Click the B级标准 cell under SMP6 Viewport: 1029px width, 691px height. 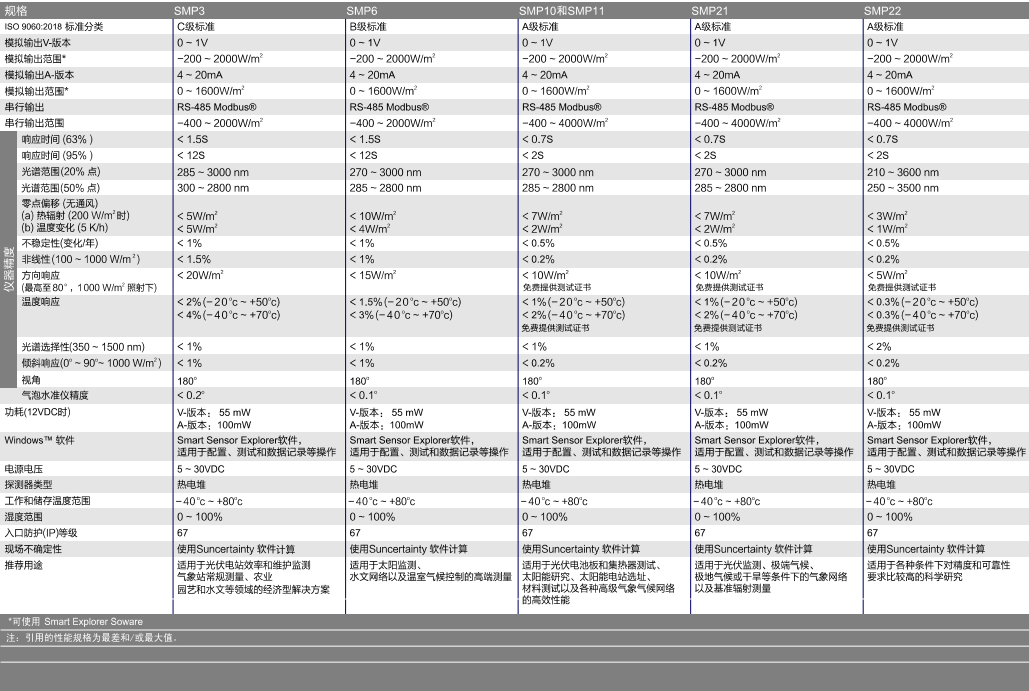pos(370,27)
